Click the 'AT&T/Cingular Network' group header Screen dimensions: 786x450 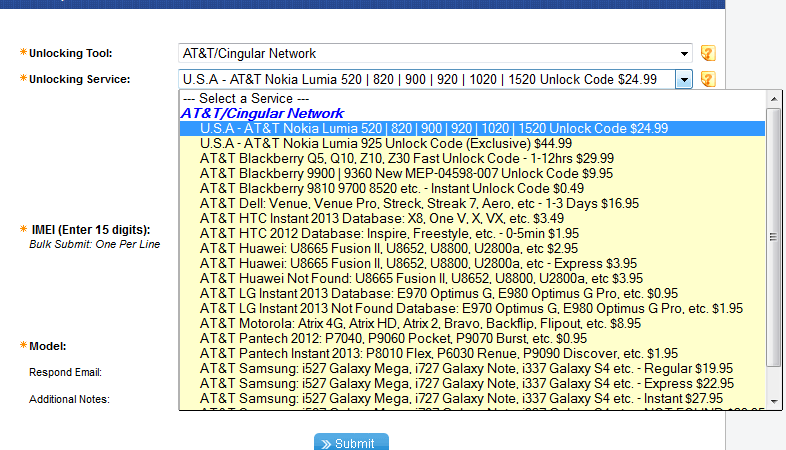pos(262,113)
